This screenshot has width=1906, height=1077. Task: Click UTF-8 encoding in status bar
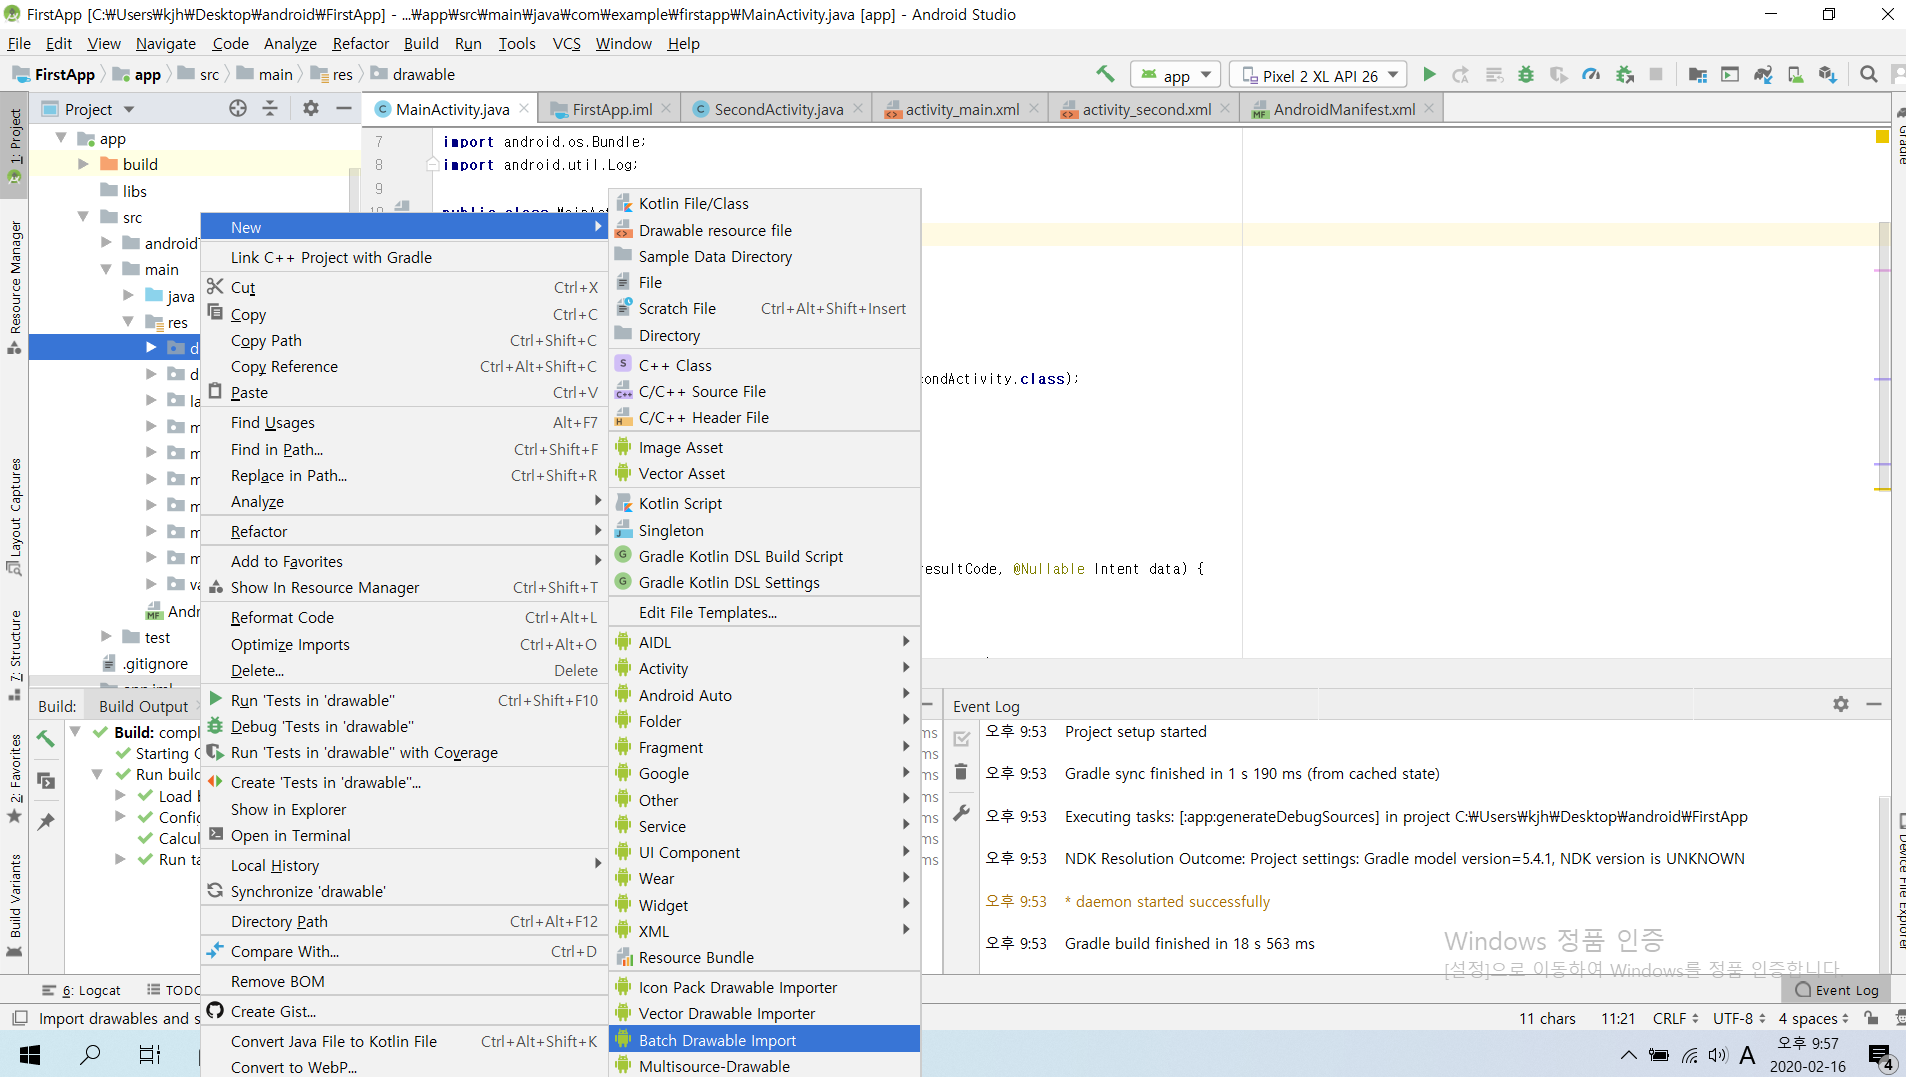tap(1739, 1018)
